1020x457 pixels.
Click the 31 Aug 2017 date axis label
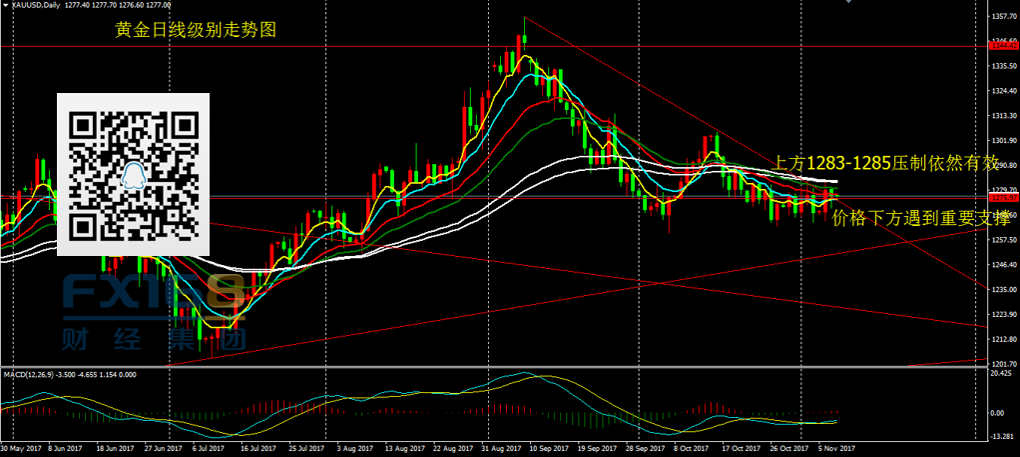coord(499,448)
